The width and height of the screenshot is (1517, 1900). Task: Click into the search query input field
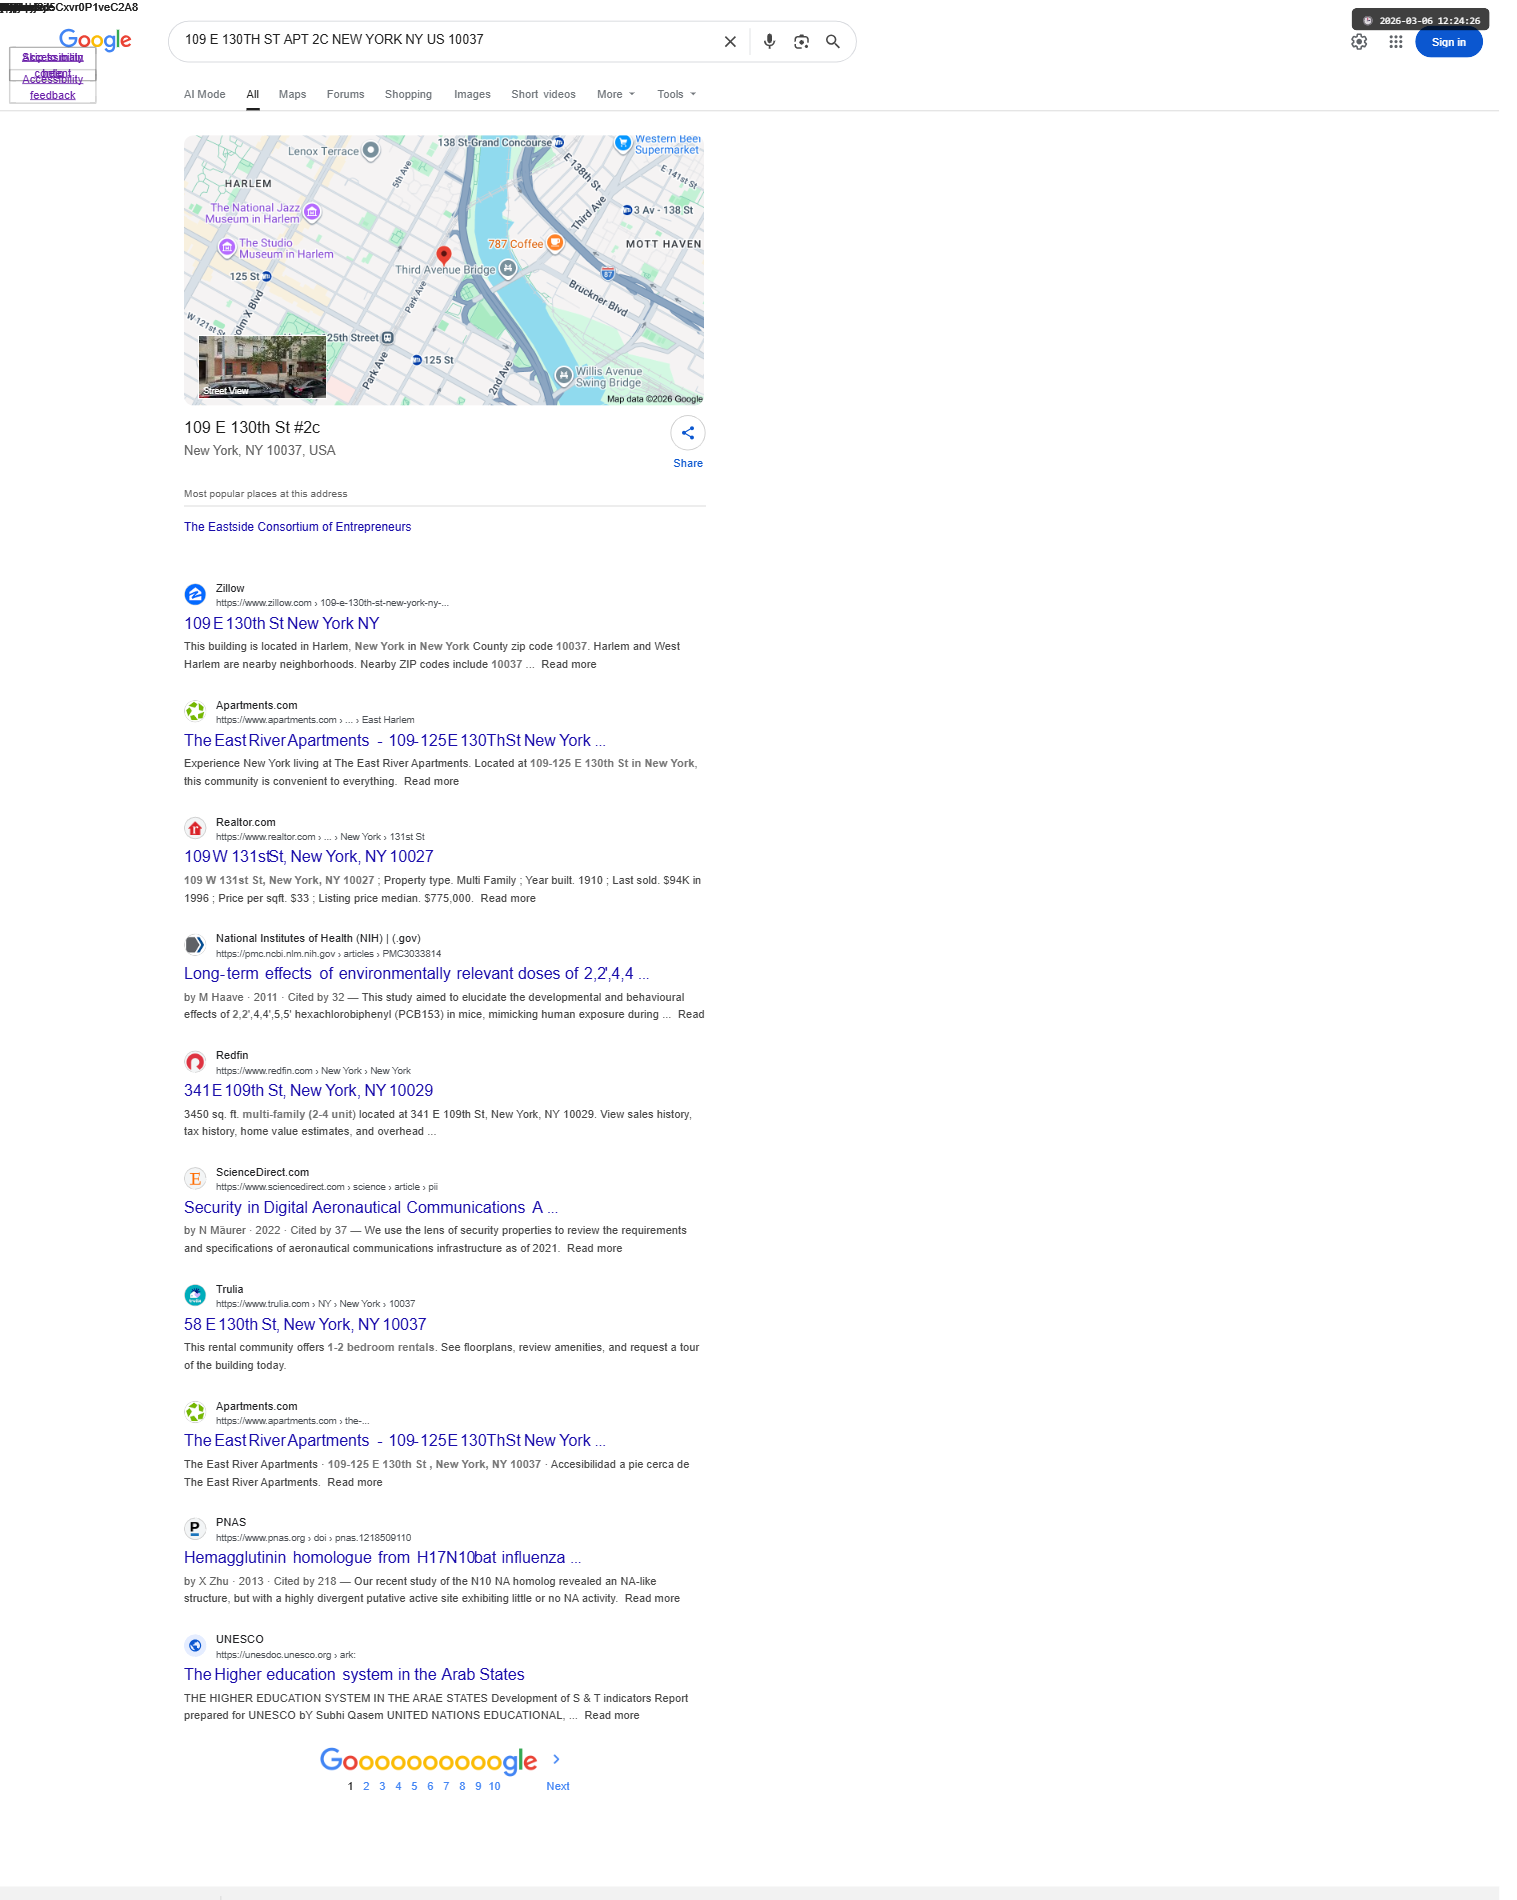(x=445, y=40)
